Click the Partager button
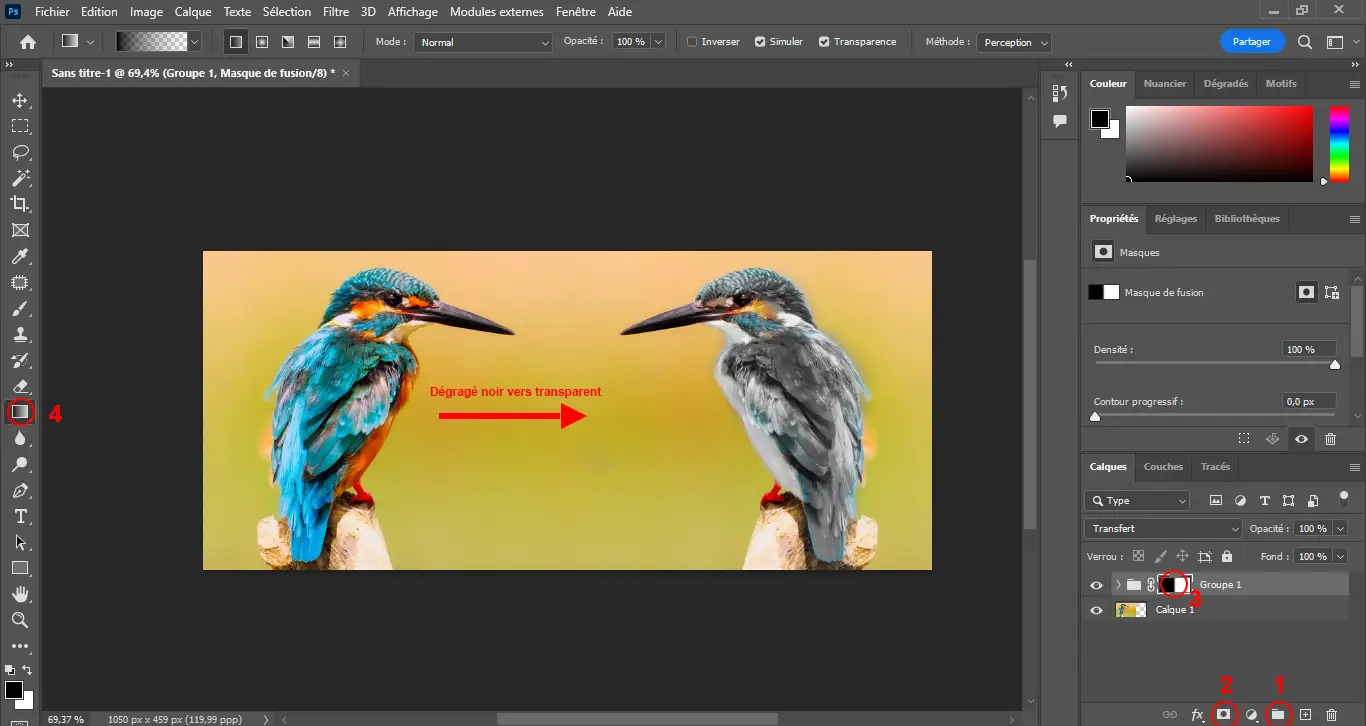1366x726 pixels. (x=1252, y=42)
